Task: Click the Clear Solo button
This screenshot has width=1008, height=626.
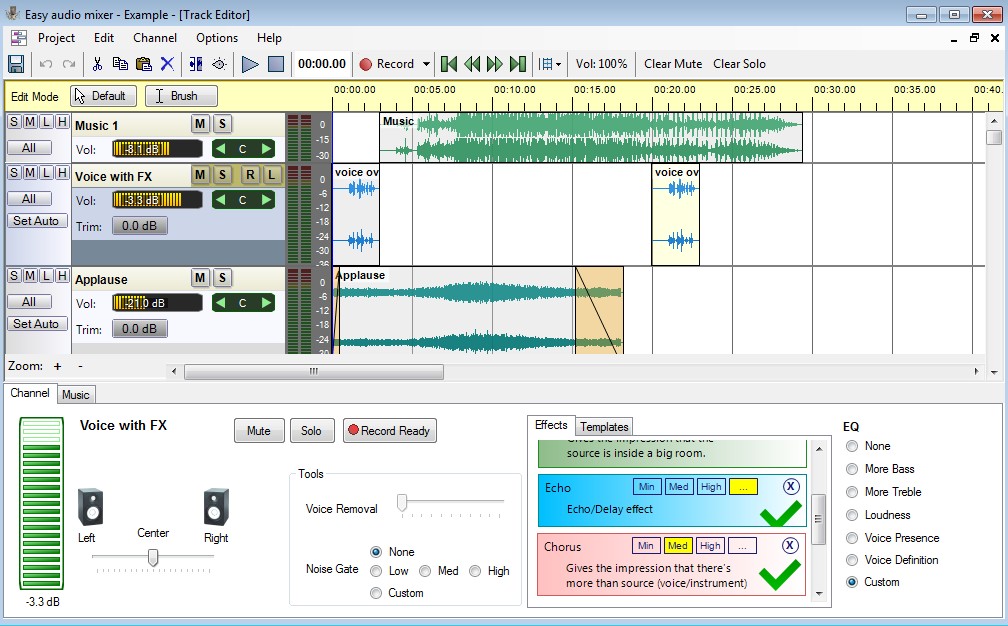Action: point(740,64)
